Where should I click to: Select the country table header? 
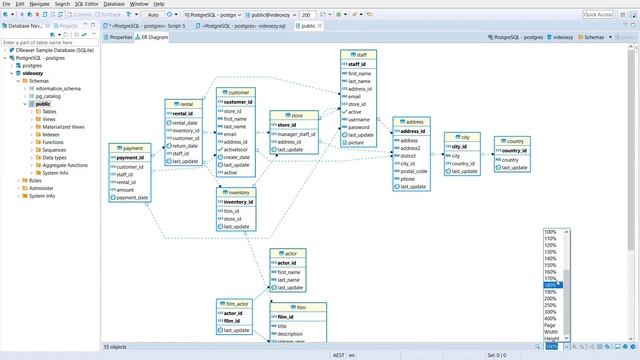512,141
